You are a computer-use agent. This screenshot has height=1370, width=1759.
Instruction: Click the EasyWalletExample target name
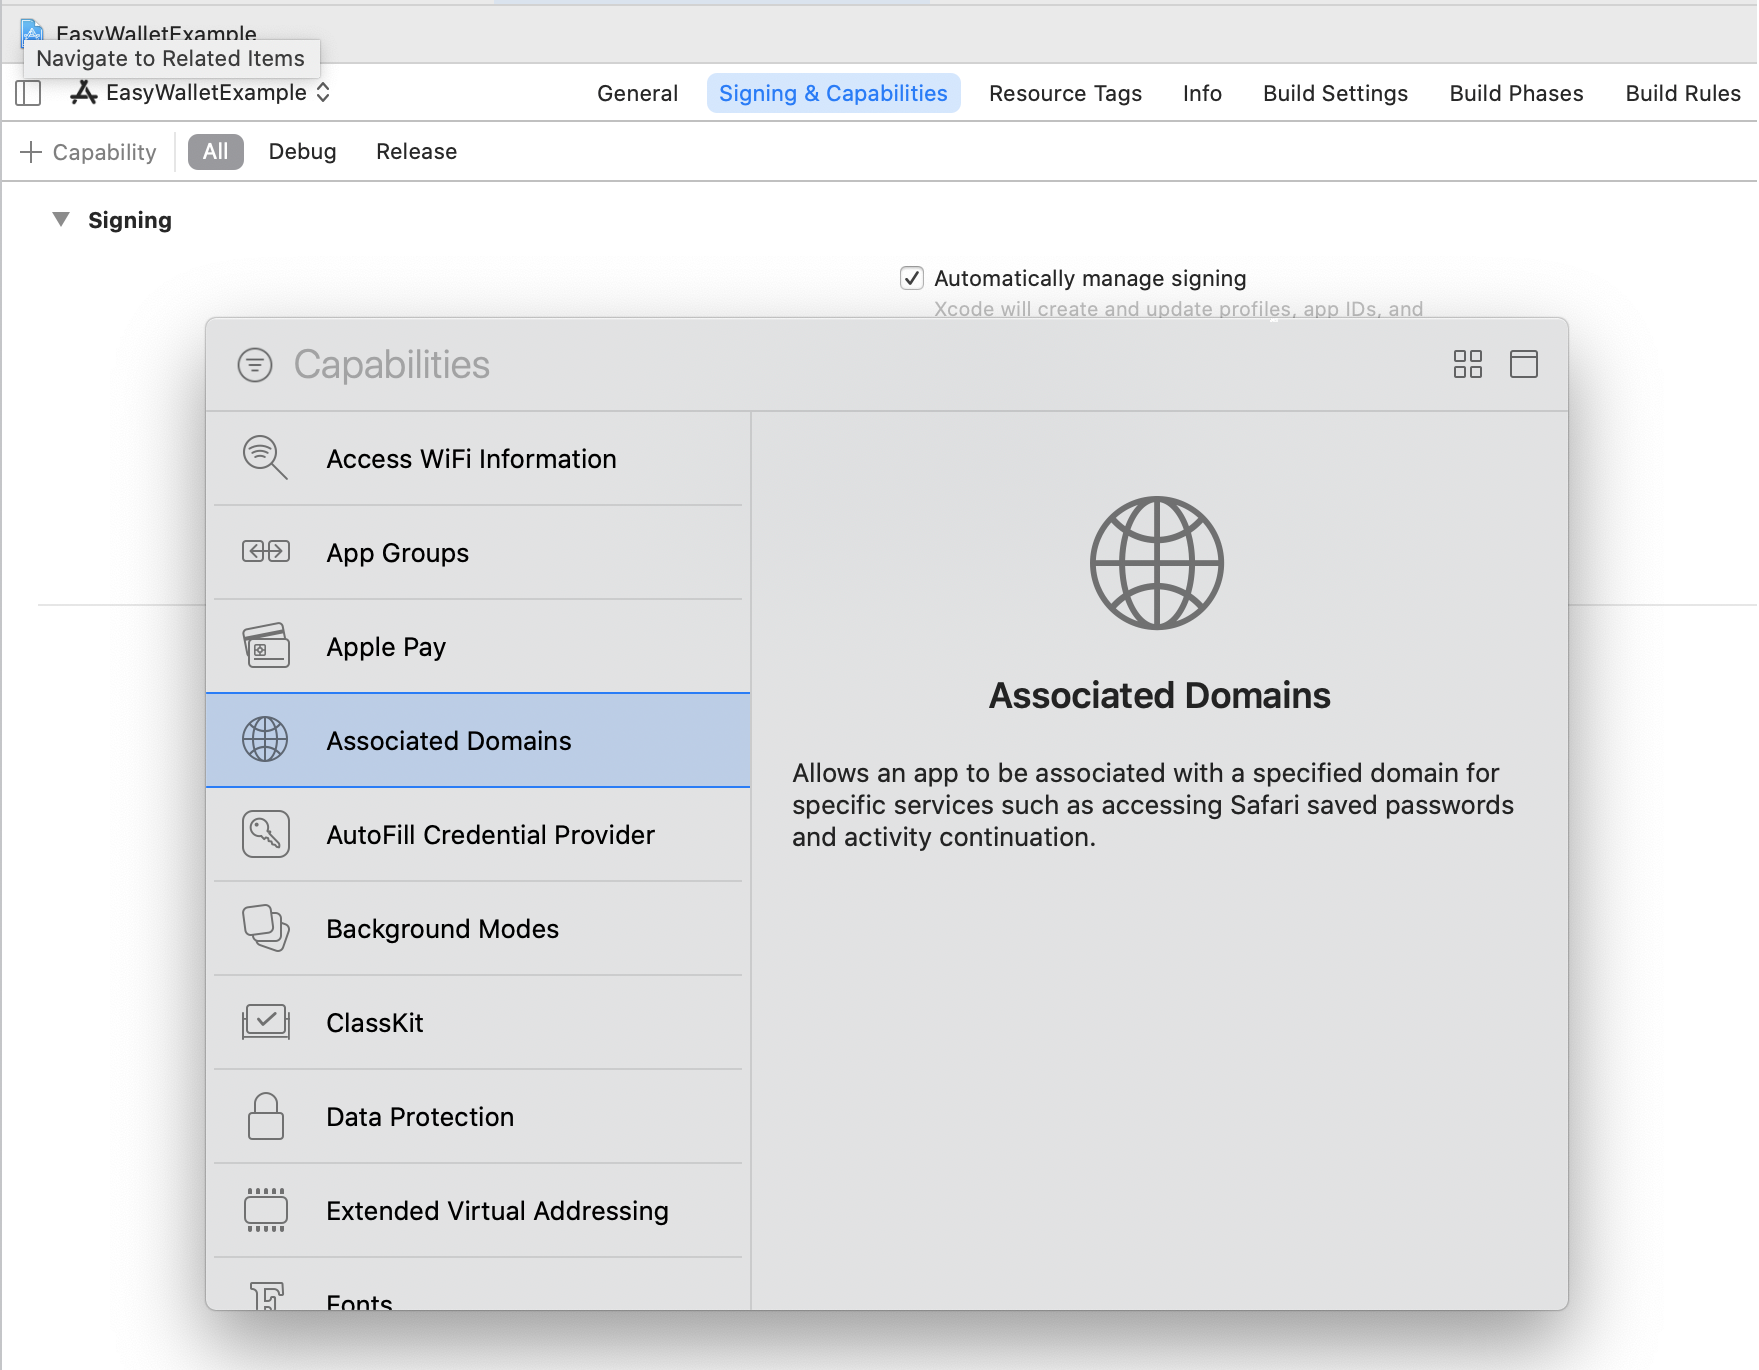[206, 92]
